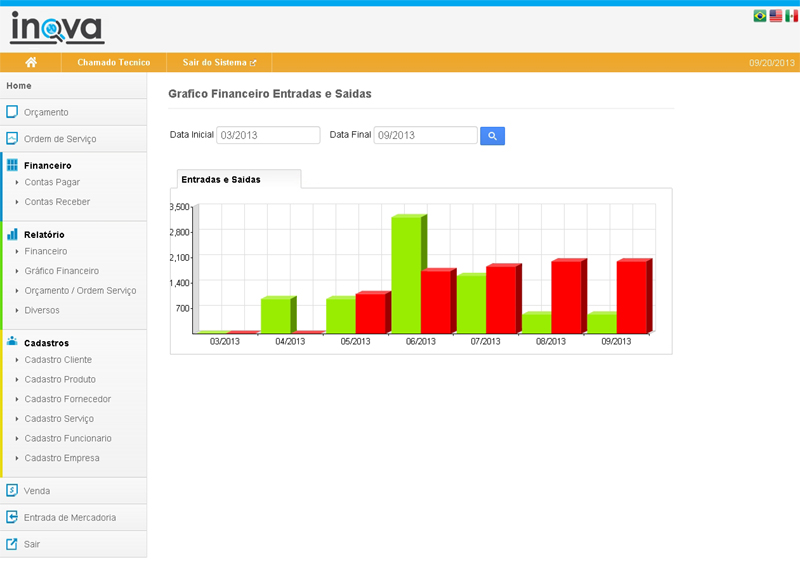Image resolution: width=800 pixels, height=567 pixels.
Task: Select the Mexico flag language icon
Action: point(791,16)
